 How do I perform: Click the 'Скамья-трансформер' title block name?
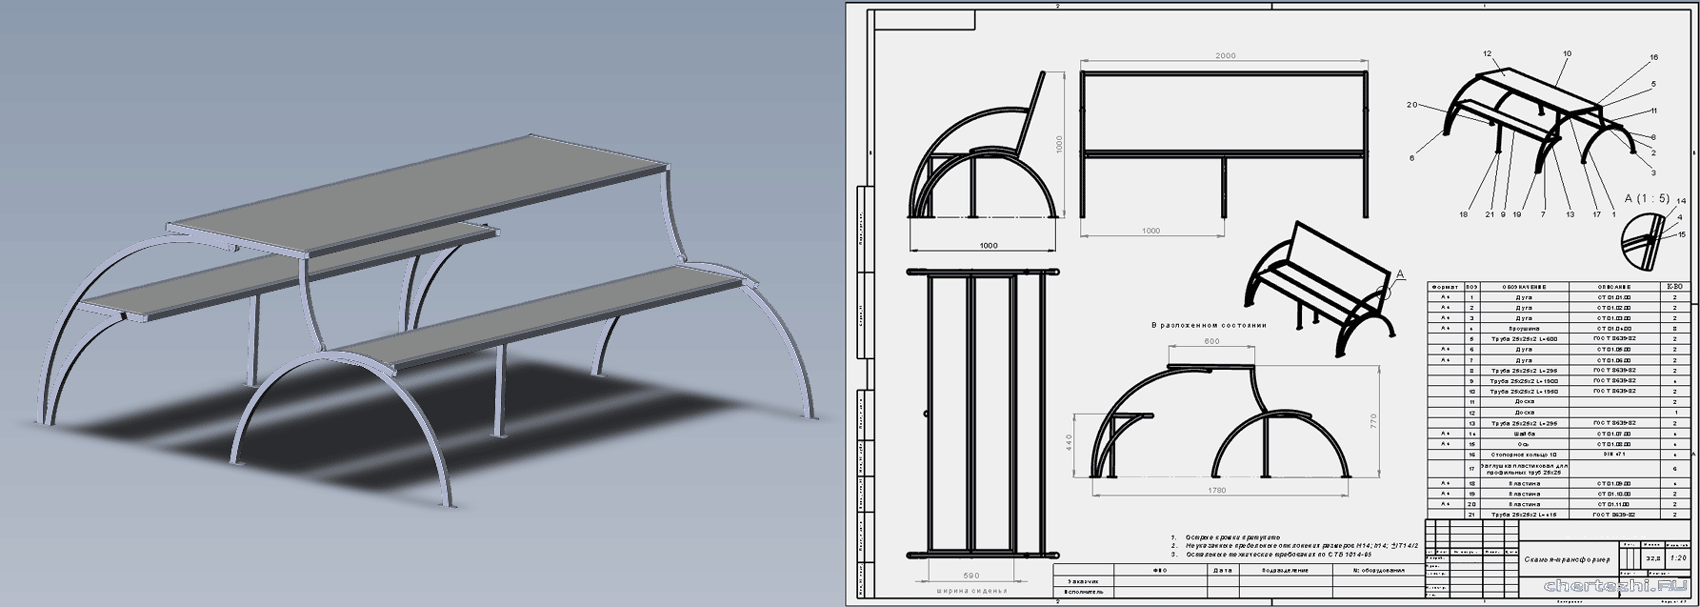coord(1567,560)
